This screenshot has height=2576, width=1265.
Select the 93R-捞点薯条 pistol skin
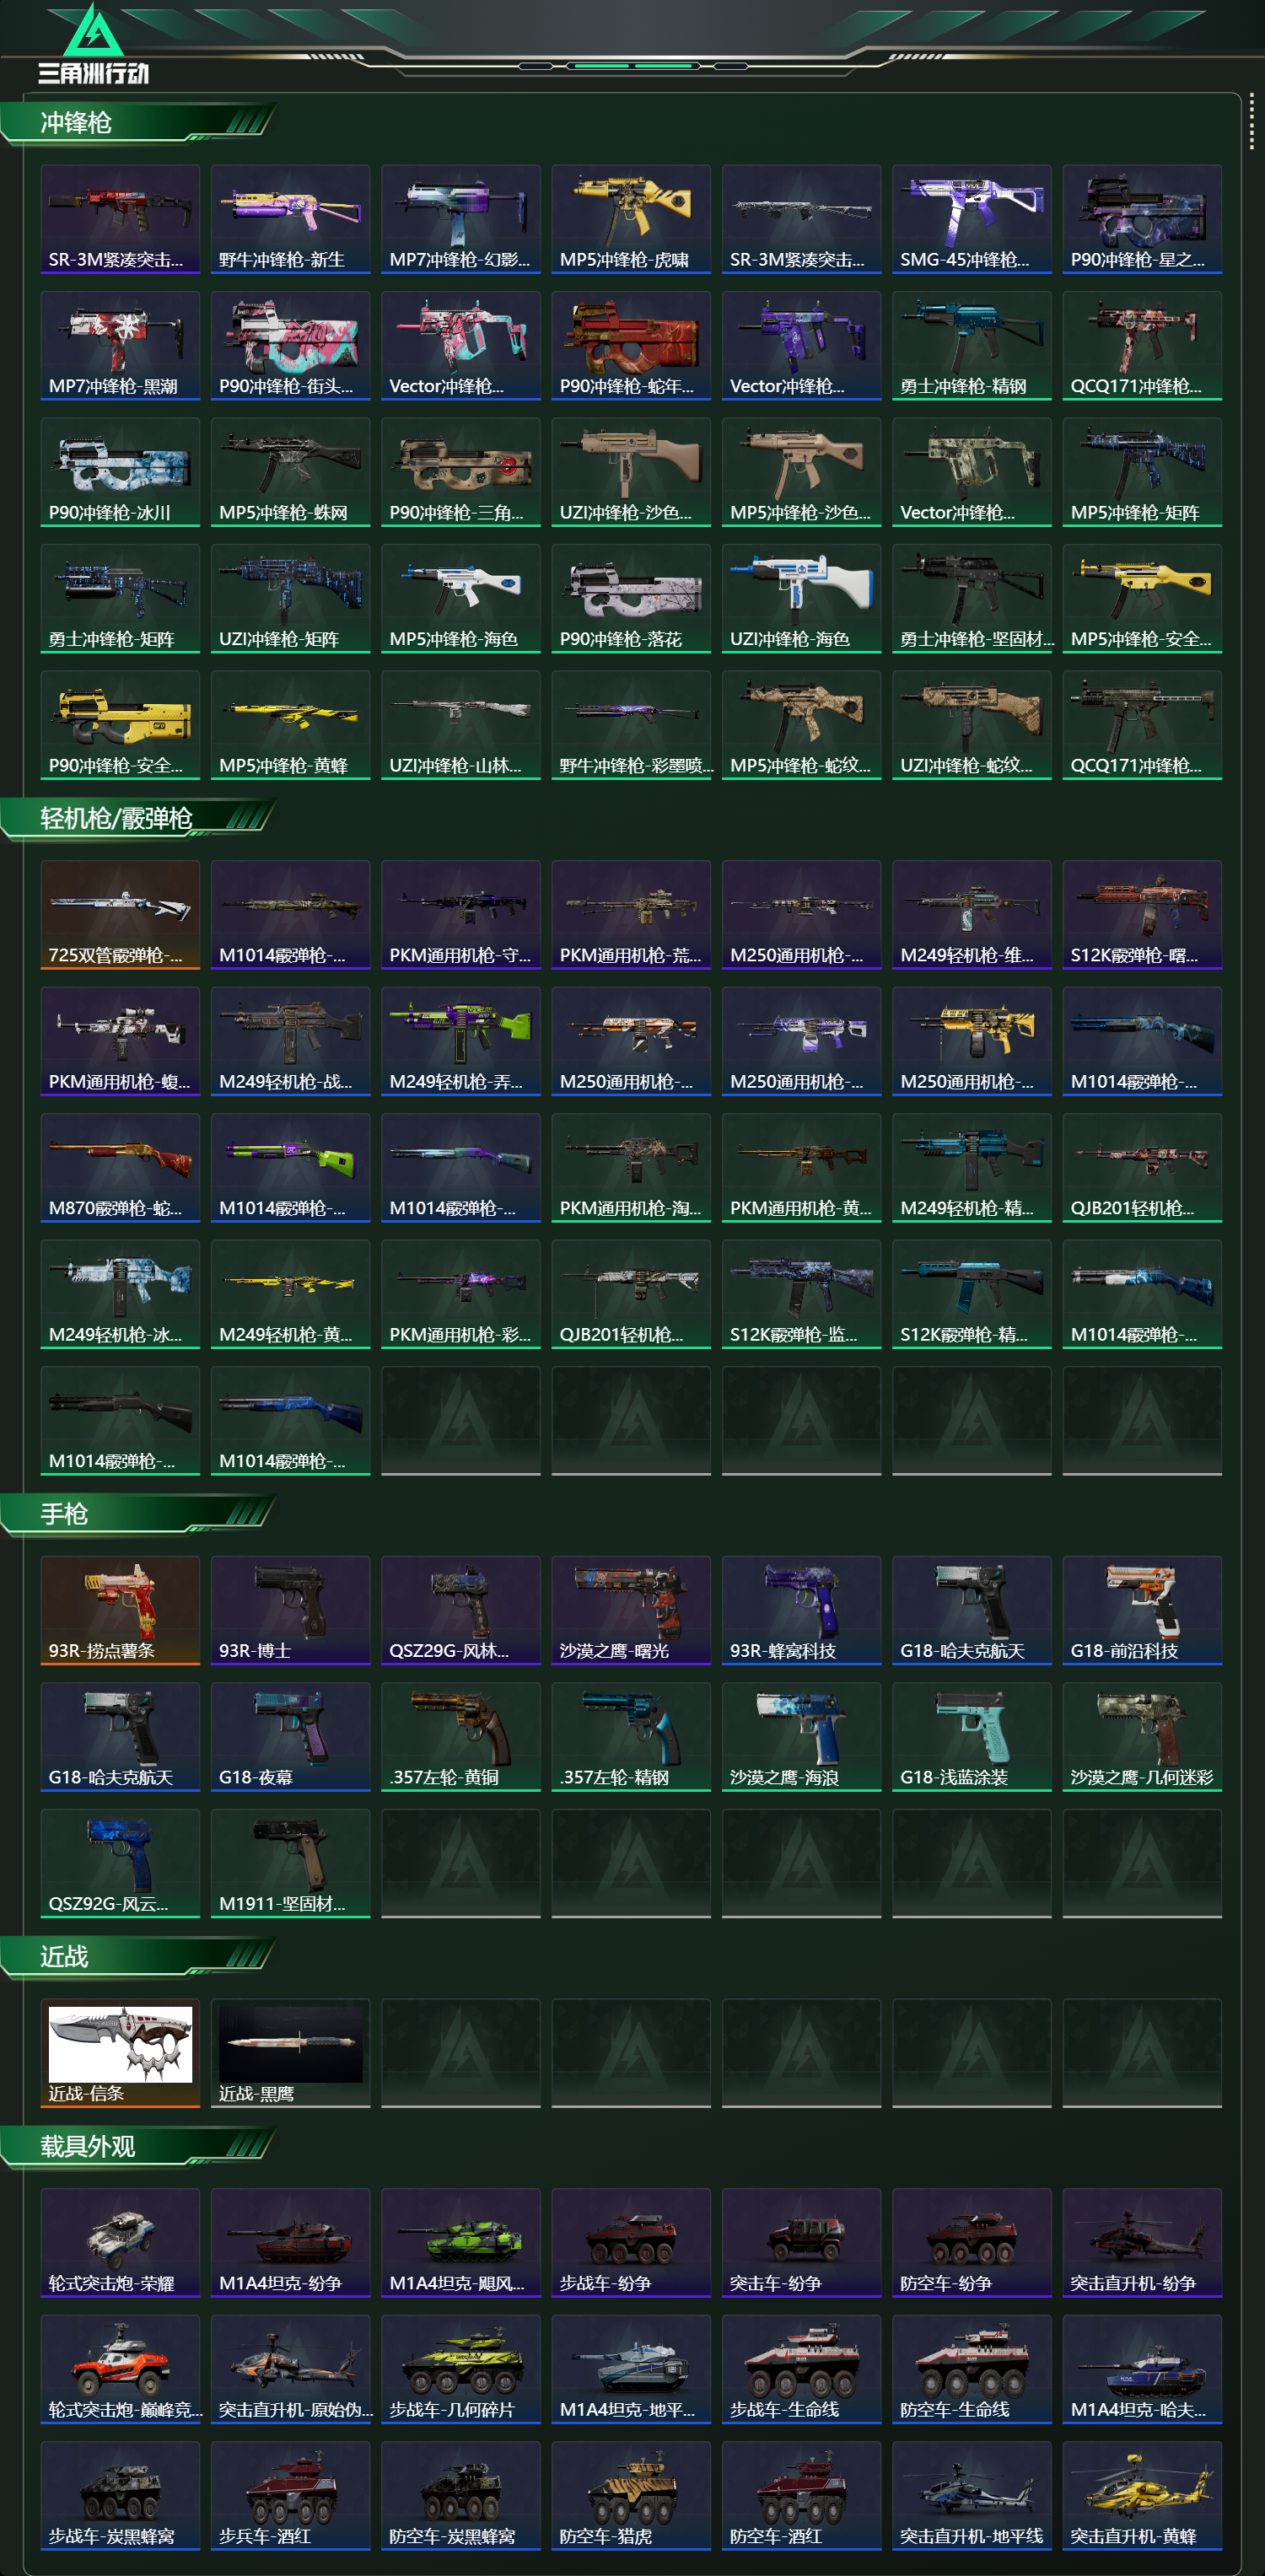point(120,1610)
